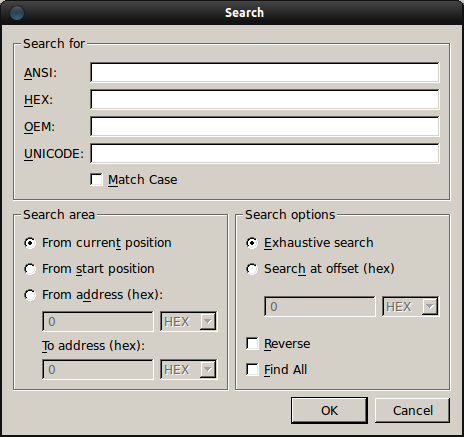Click the From address value field
Viewport: 464px width, 437px height.
click(x=98, y=322)
